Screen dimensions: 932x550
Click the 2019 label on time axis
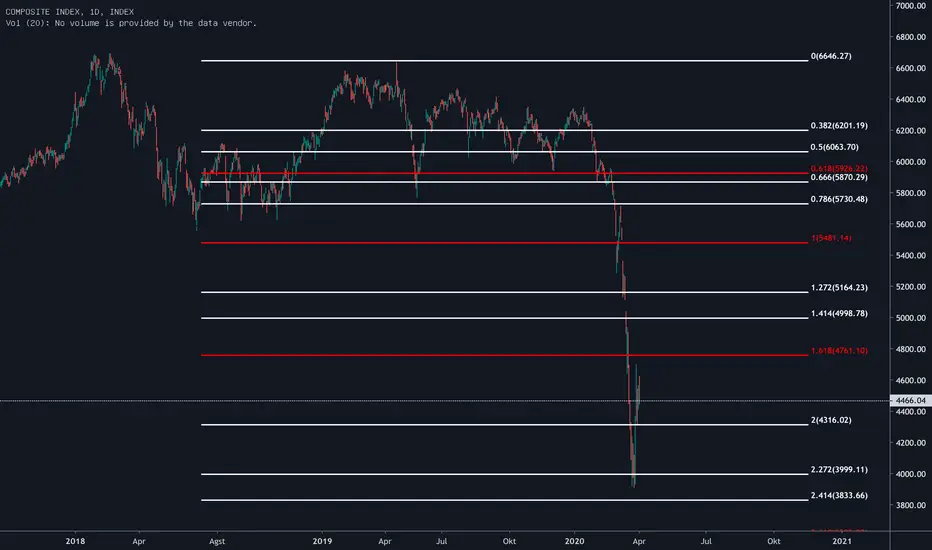pos(322,541)
